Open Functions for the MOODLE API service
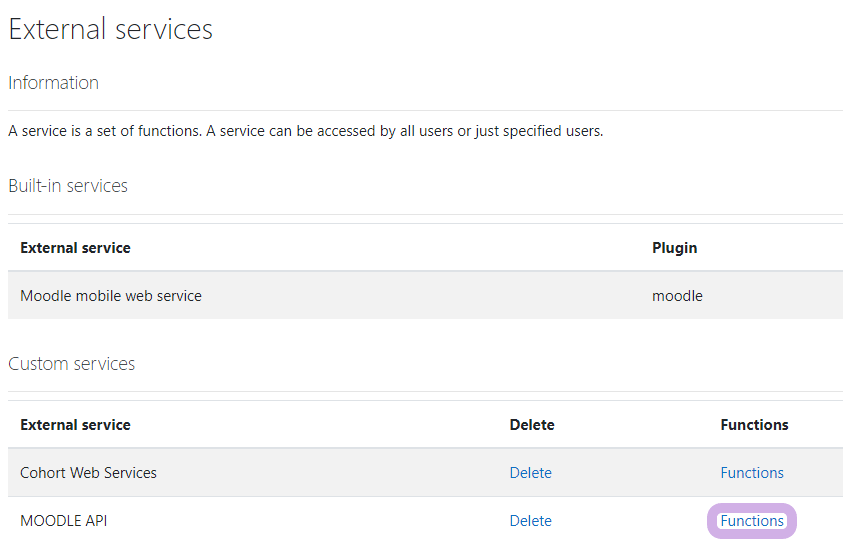This screenshot has height=543, width=843. tap(752, 521)
